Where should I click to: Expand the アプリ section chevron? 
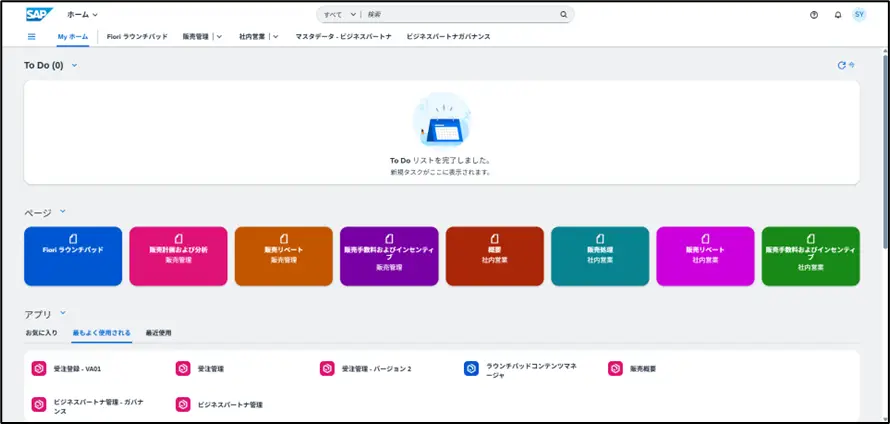62,313
